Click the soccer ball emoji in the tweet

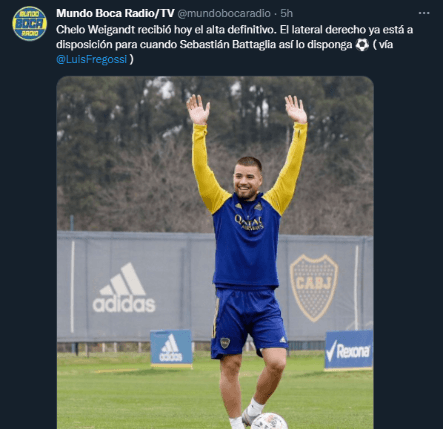[x=362, y=45]
